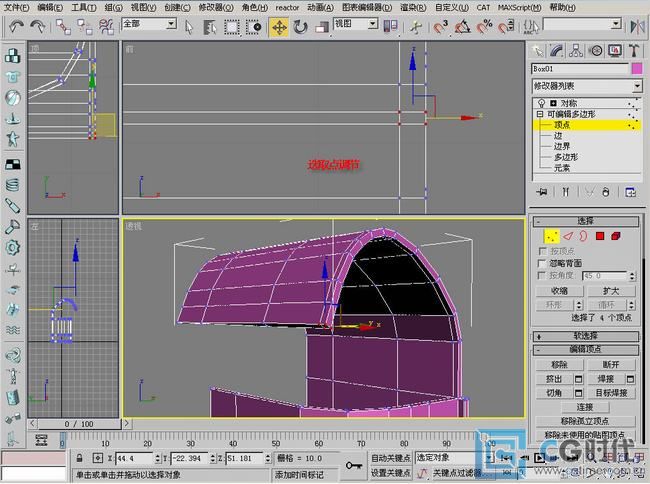The image size is (650, 484).
Task: Open the 全部 selection filter dropdown
Action: point(149,24)
